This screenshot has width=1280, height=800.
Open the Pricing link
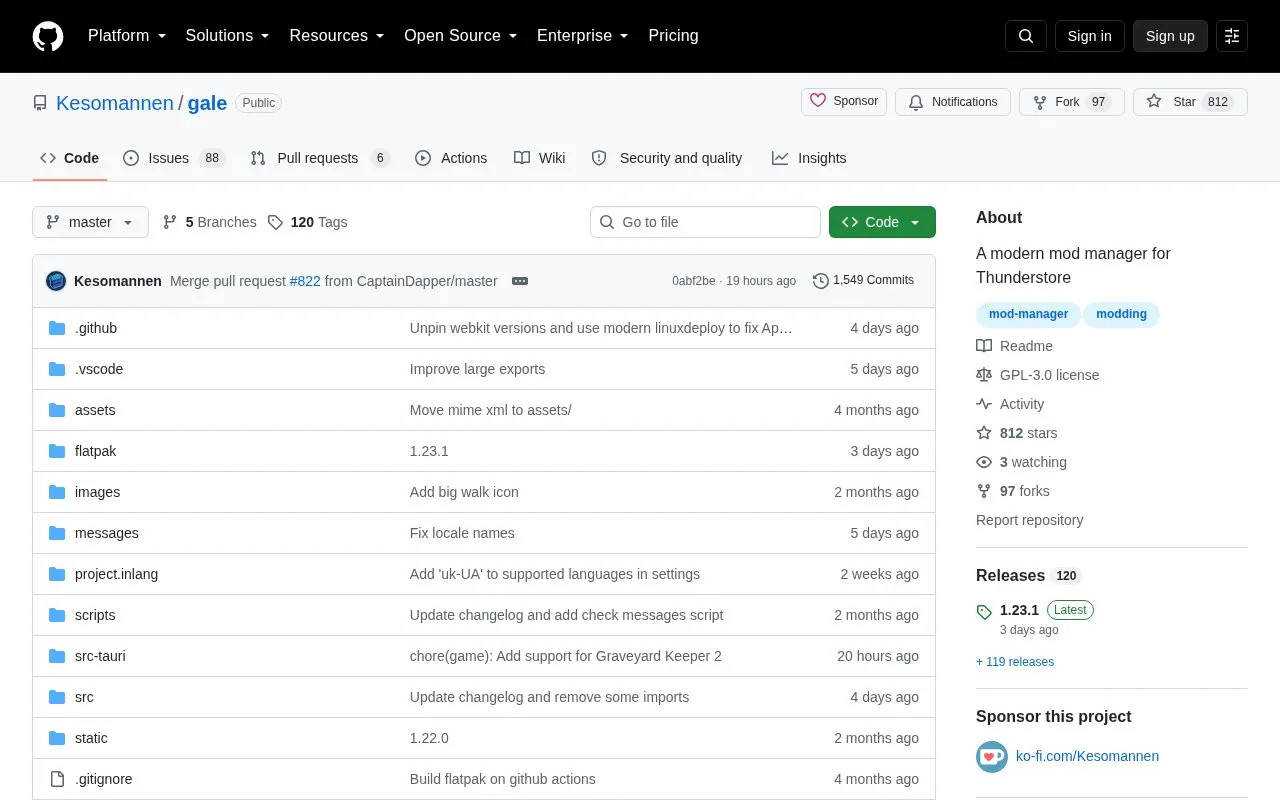673,36
